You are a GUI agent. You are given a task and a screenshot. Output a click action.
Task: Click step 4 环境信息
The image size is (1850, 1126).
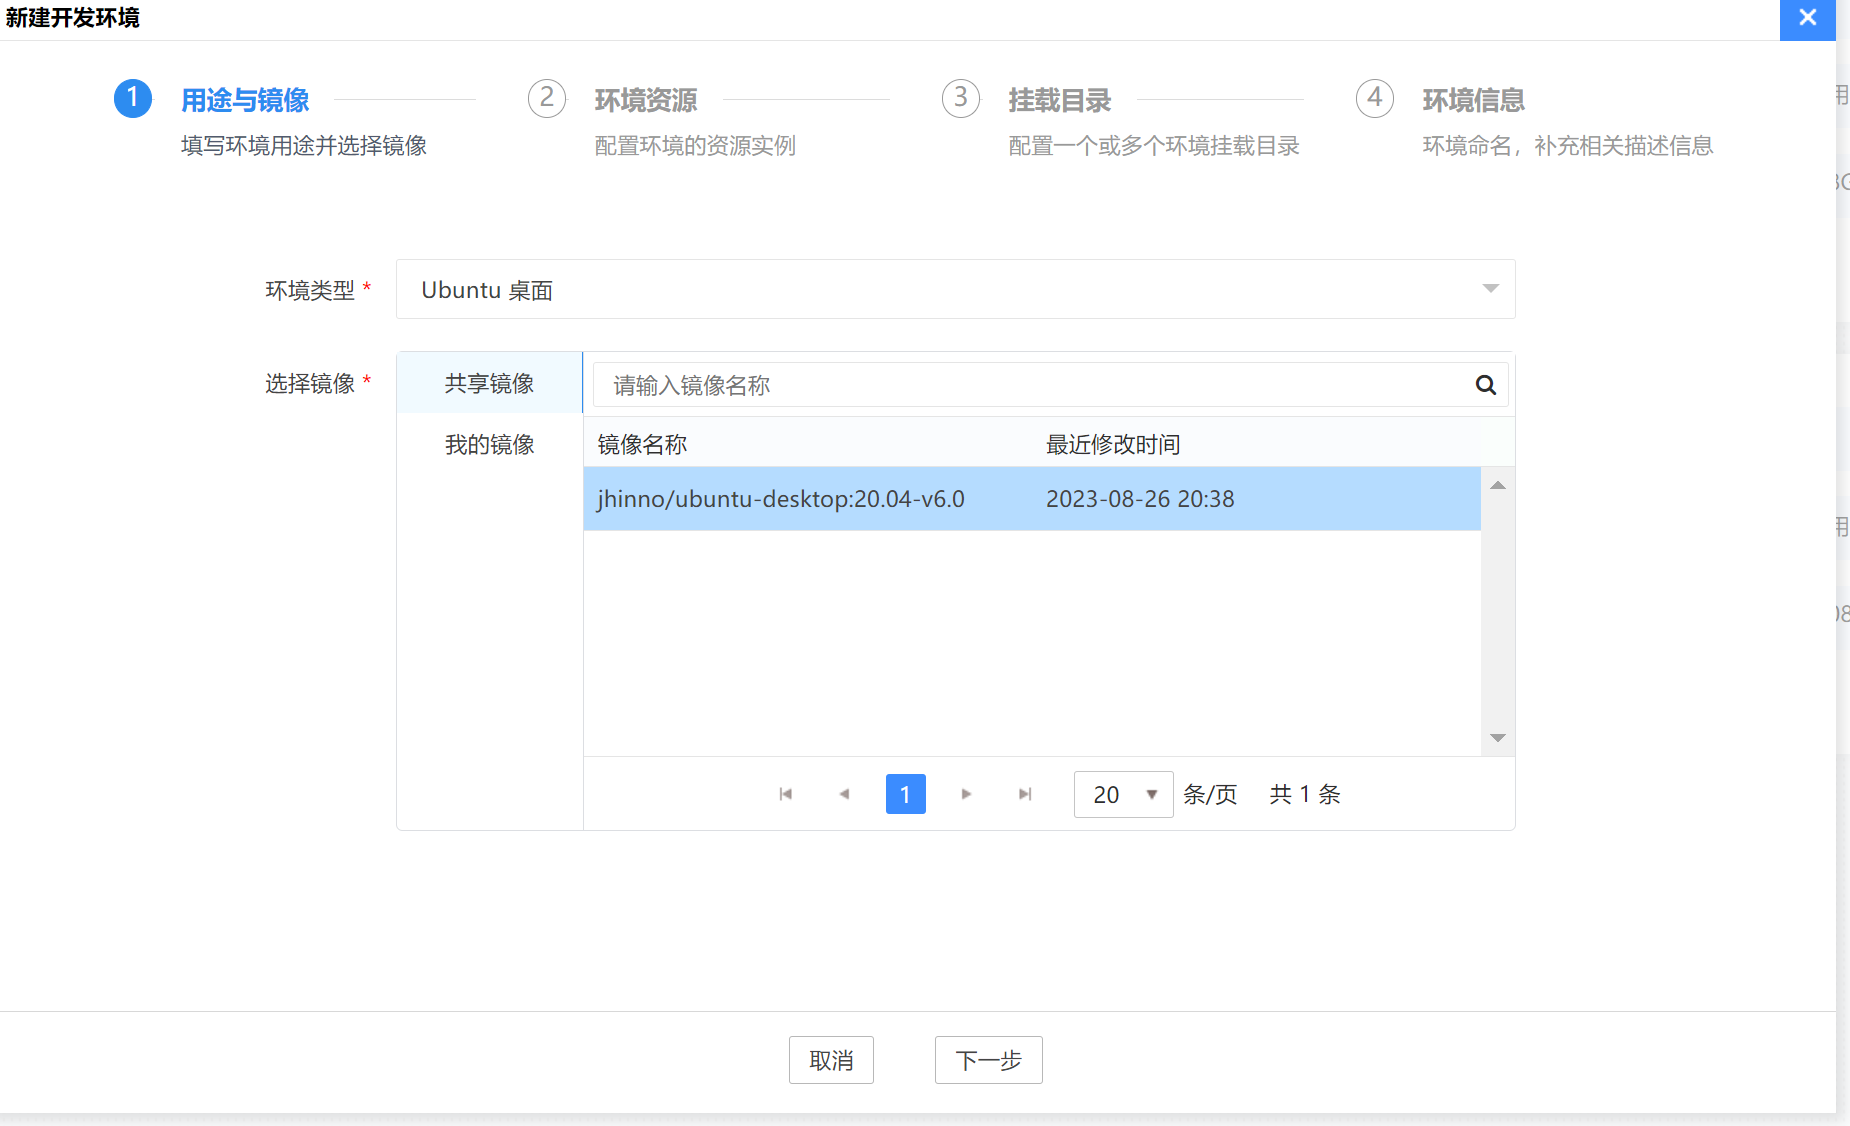1474,100
